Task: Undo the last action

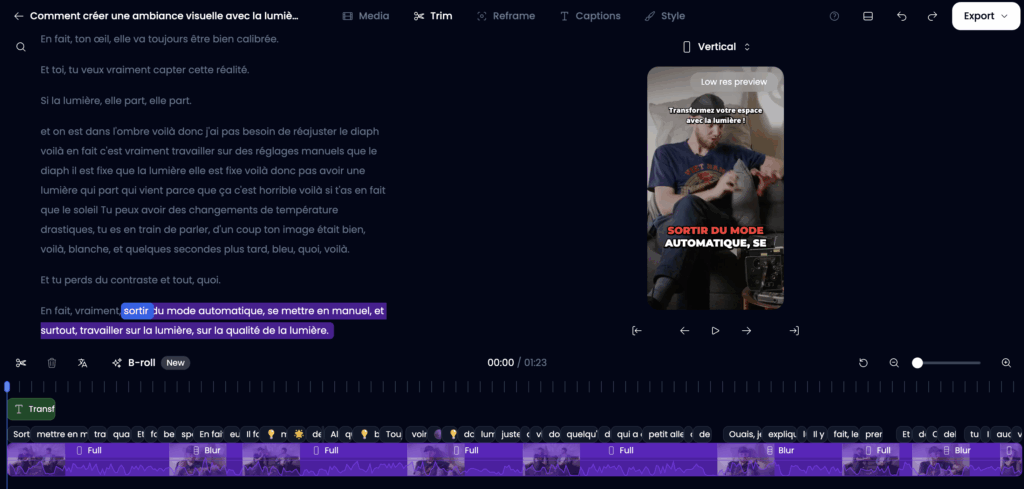Action: (901, 16)
